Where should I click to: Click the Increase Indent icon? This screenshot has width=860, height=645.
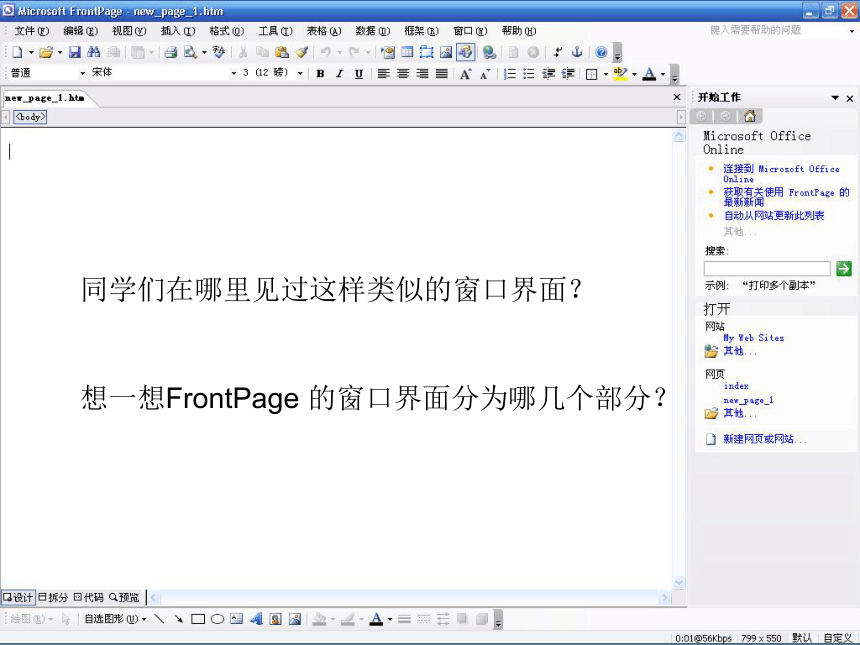(x=568, y=73)
